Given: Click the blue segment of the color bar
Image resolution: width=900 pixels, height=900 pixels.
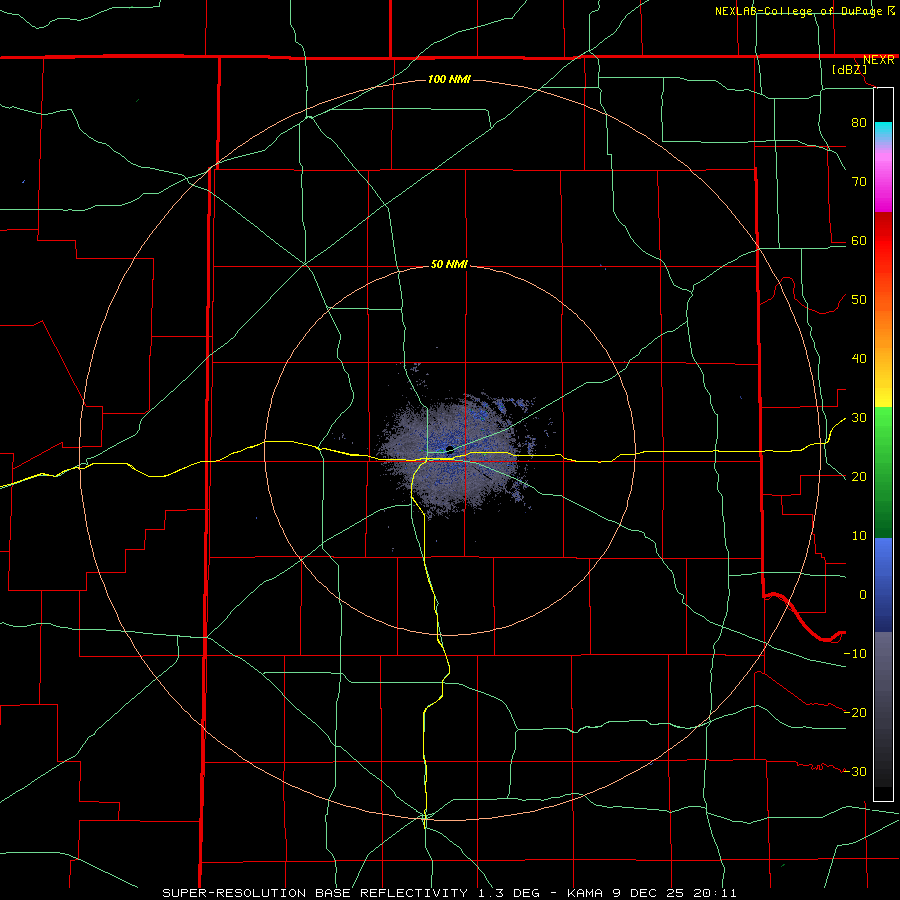Looking at the screenshot, I should pos(883,584).
